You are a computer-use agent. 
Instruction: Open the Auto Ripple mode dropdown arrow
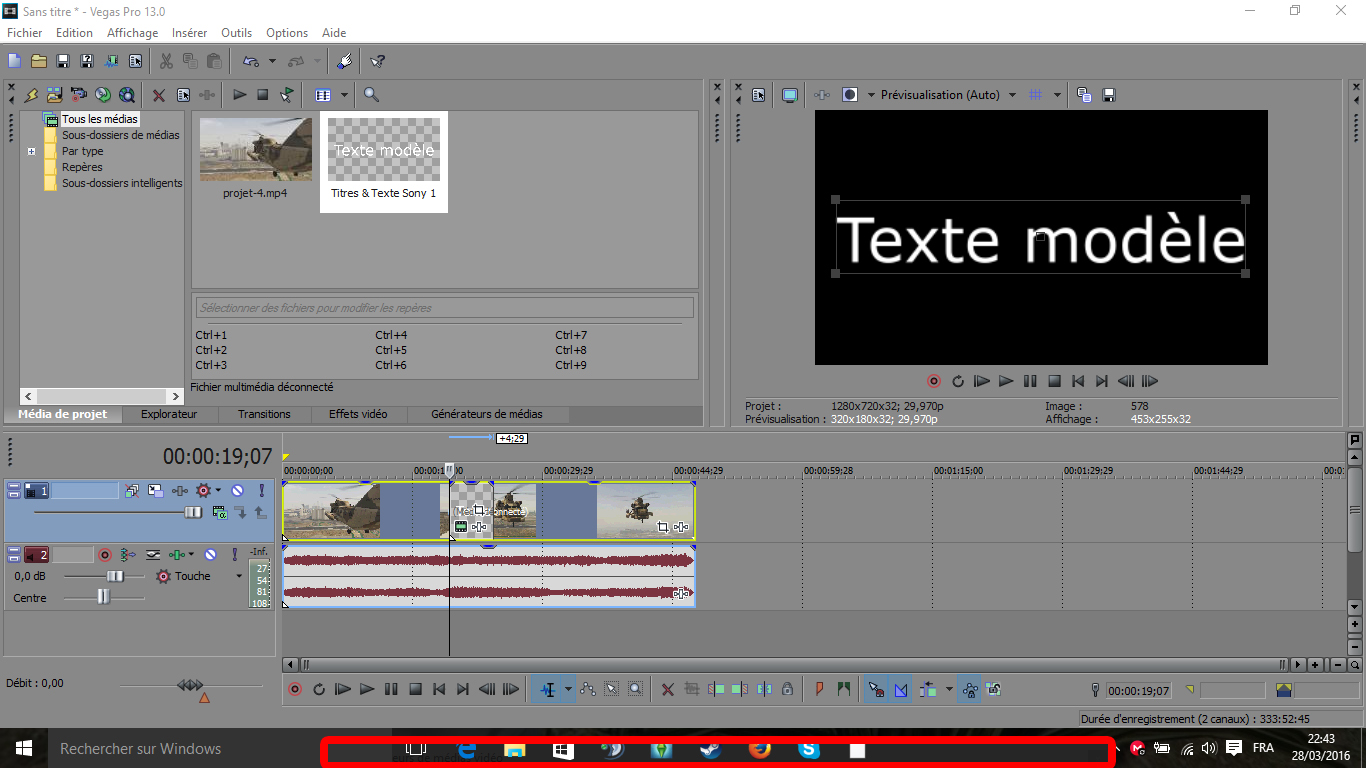point(949,689)
